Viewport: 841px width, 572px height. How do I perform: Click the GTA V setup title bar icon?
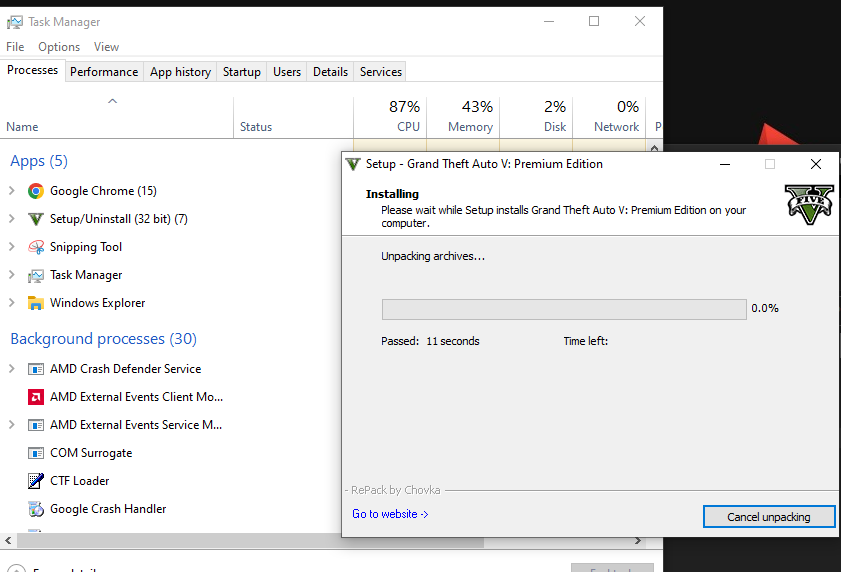(x=353, y=164)
